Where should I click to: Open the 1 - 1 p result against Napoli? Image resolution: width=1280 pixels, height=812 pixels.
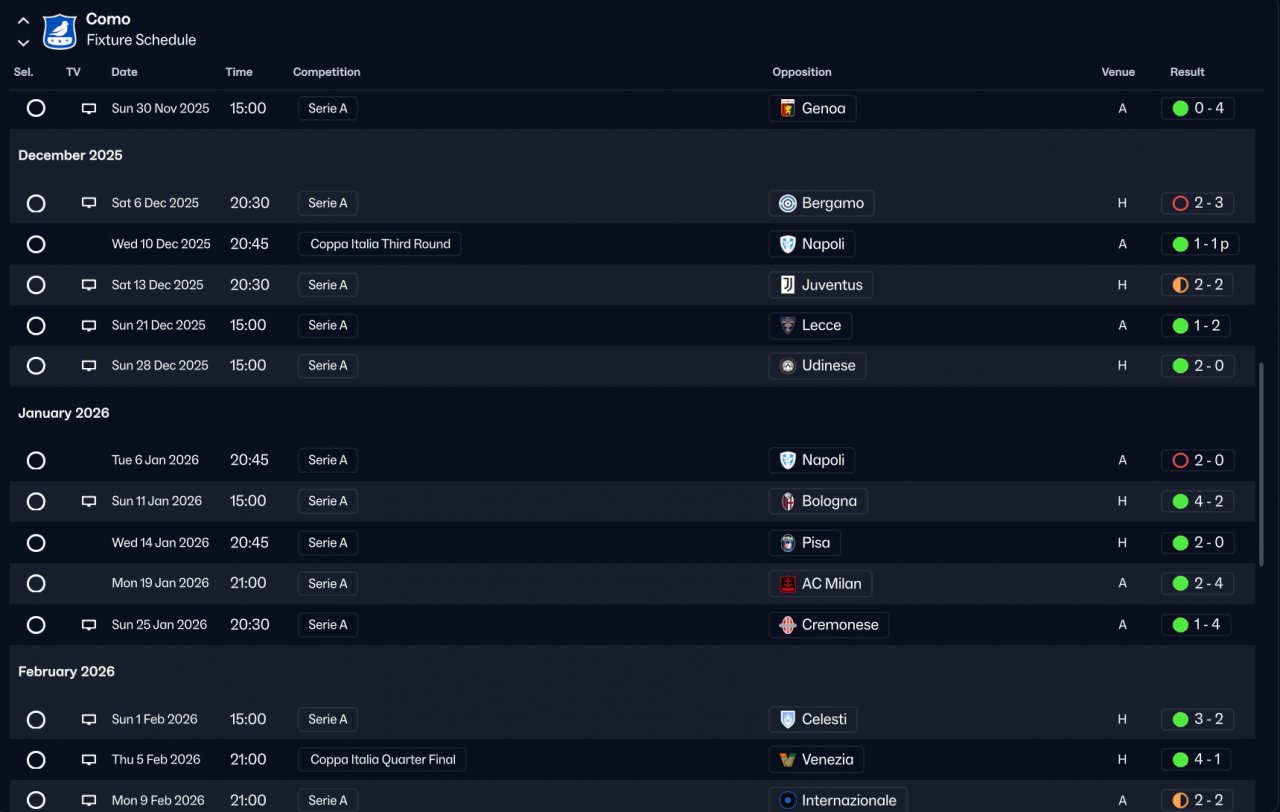(x=1198, y=244)
